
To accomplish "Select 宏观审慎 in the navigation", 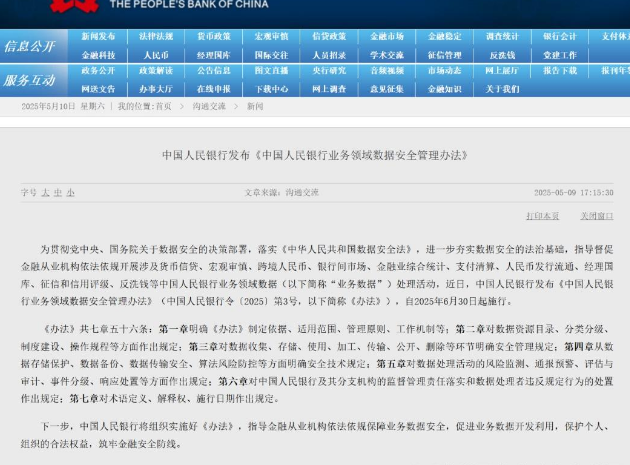I will (272, 37).
